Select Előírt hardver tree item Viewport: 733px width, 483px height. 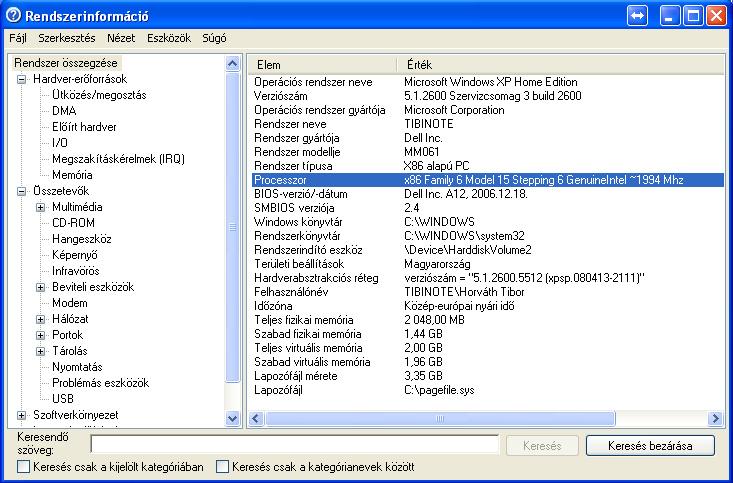(x=84, y=127)
